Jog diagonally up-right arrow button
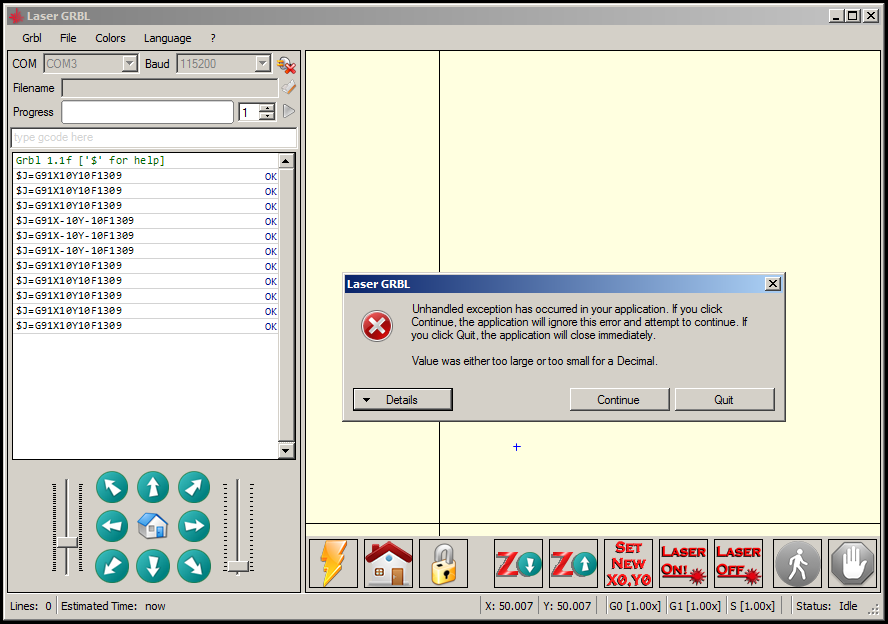The height and width of the screenshot is (624, 888). pos(194,487)
